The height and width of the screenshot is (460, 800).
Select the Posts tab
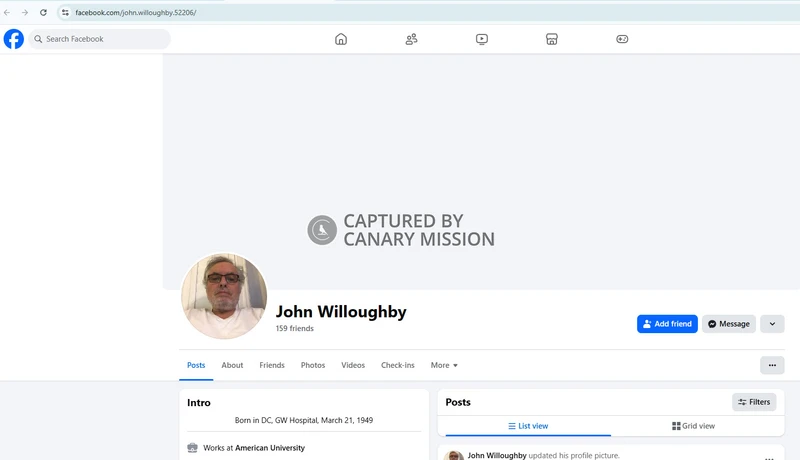[x=196, y=365]
